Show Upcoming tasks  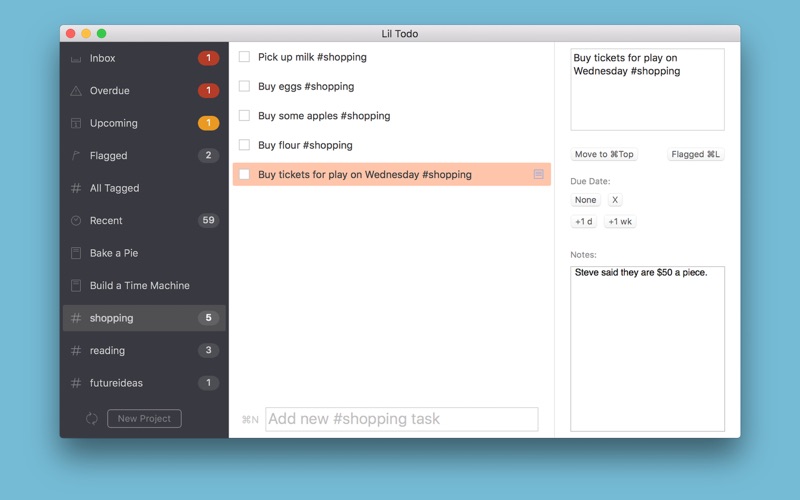point(144,123)
